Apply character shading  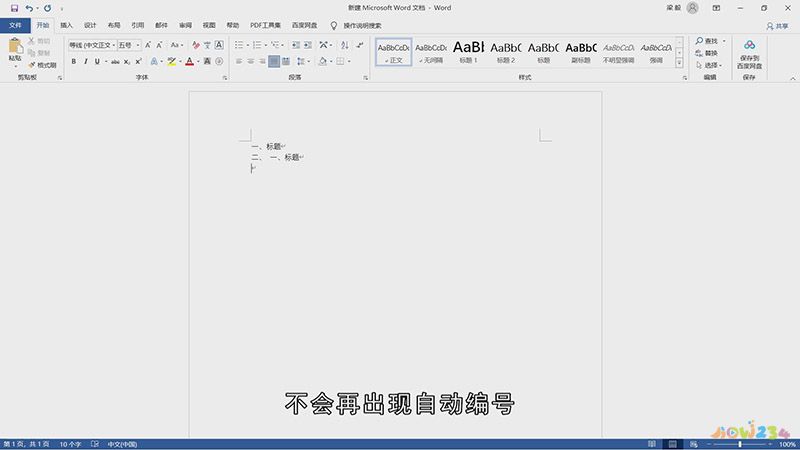(207, 62)
